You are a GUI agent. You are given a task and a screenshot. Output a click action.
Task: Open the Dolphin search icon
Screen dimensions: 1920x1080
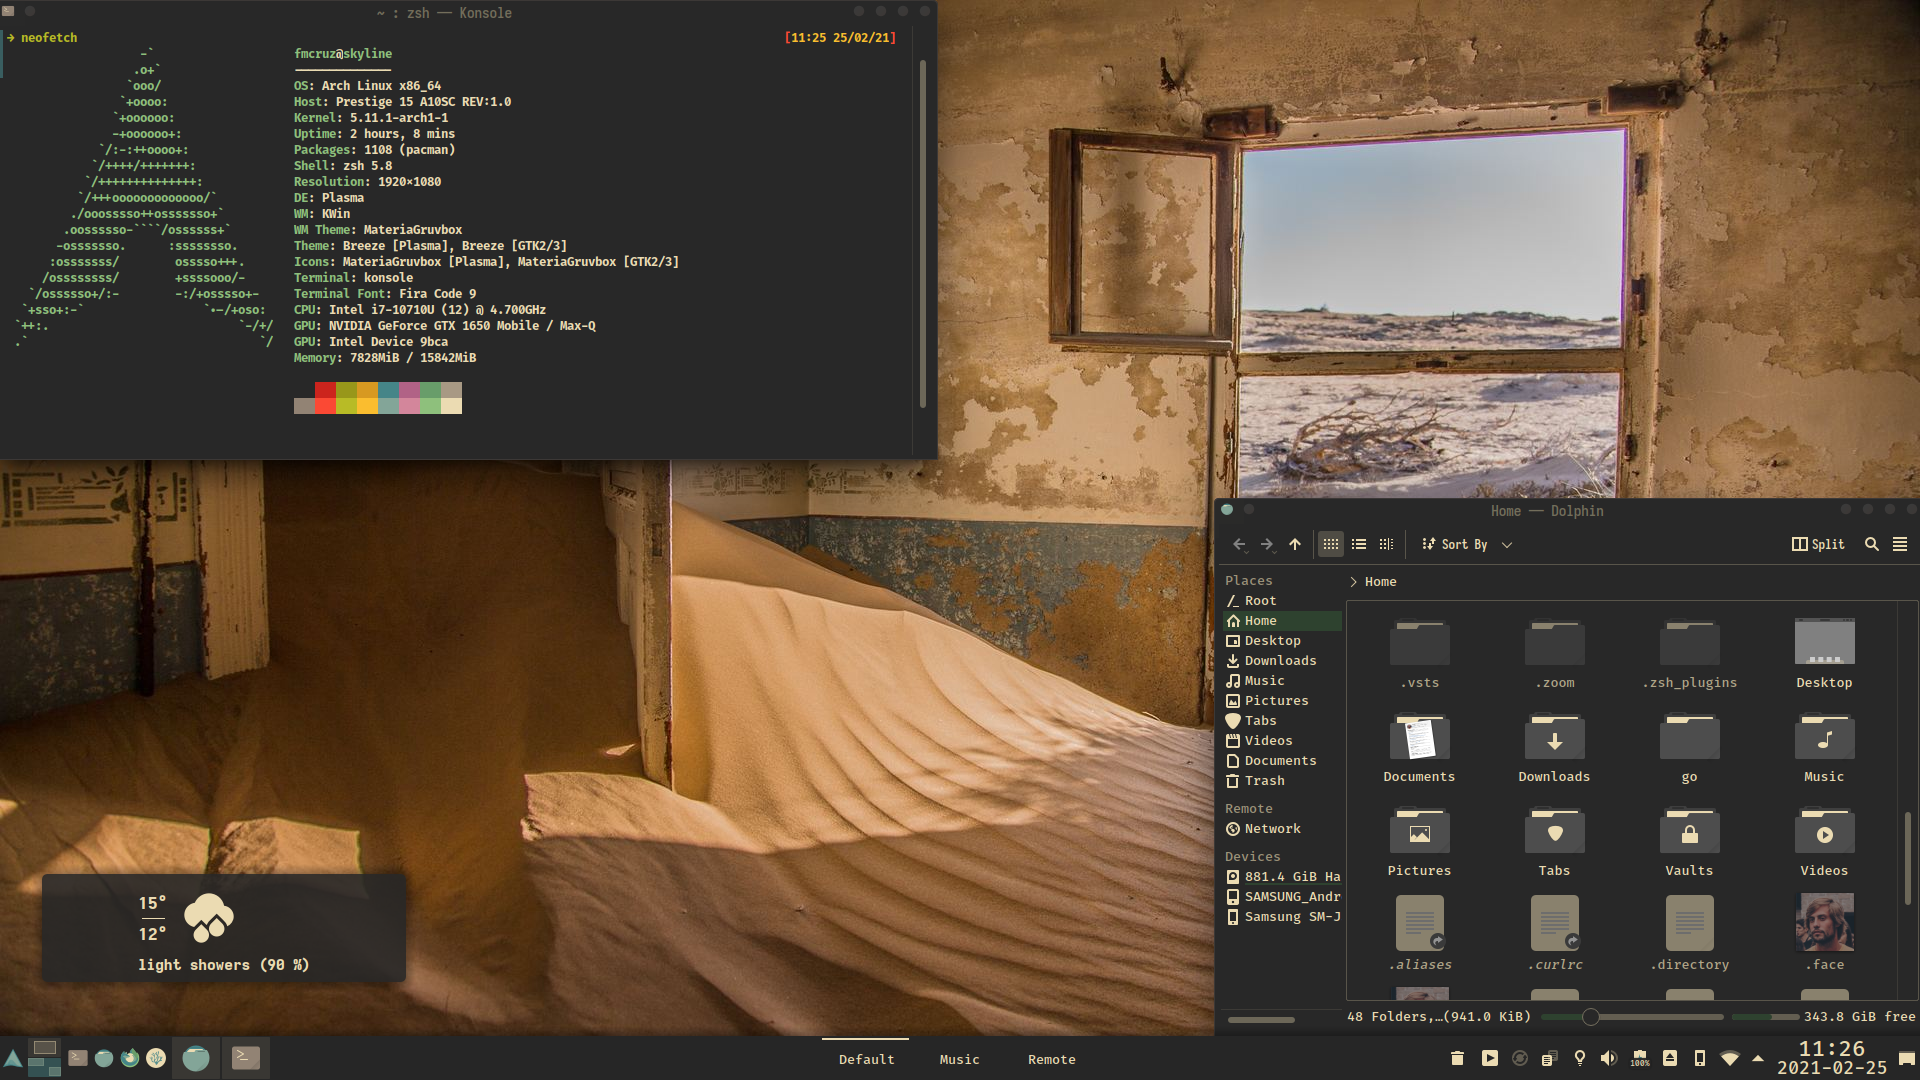click(x=1871, y=544)
